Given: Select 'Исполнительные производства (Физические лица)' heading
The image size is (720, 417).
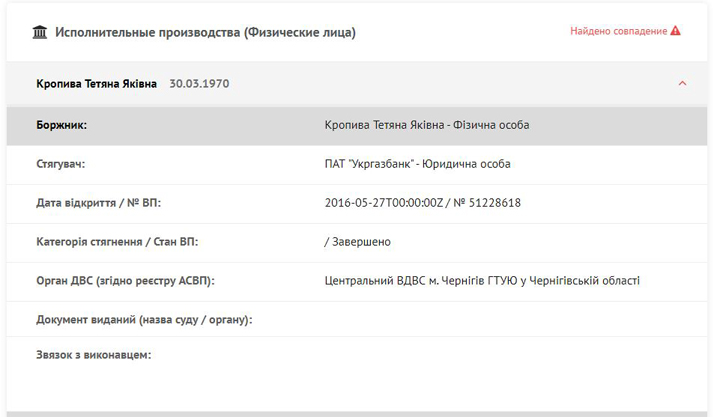Looking at the screenshot, I should (205, 32).
